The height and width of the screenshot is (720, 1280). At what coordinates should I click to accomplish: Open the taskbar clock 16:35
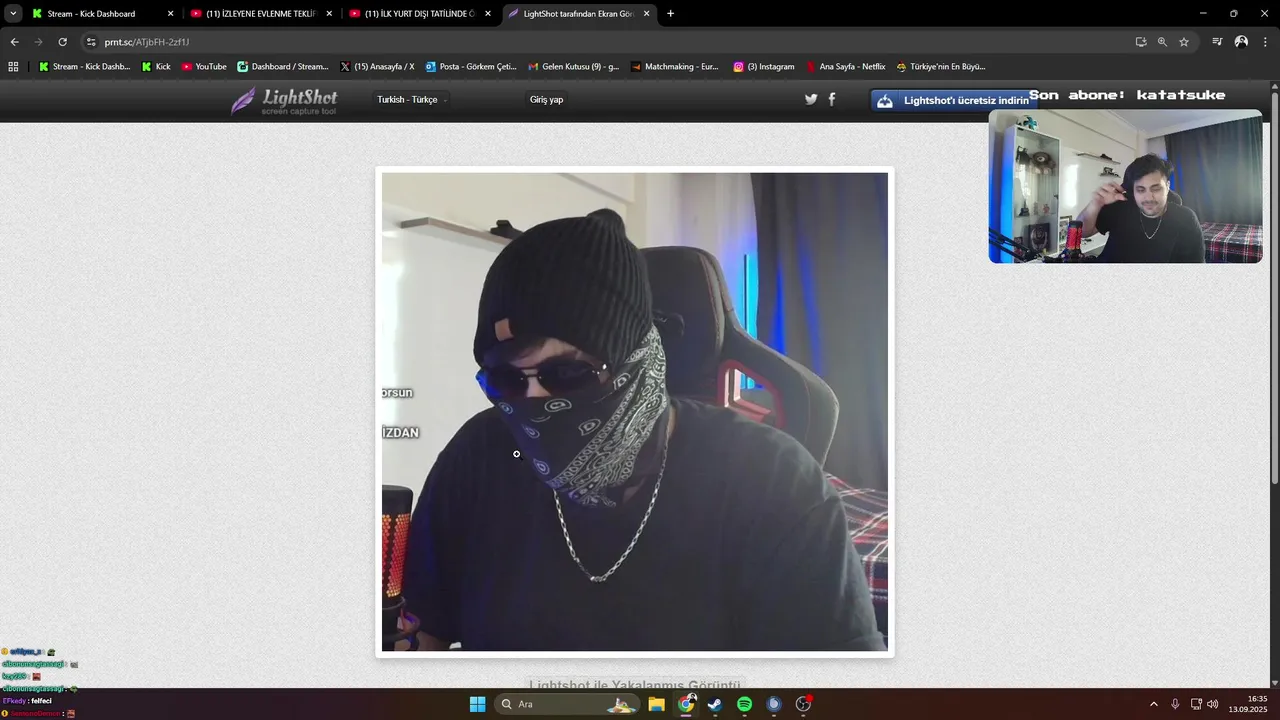[1248, 704]
